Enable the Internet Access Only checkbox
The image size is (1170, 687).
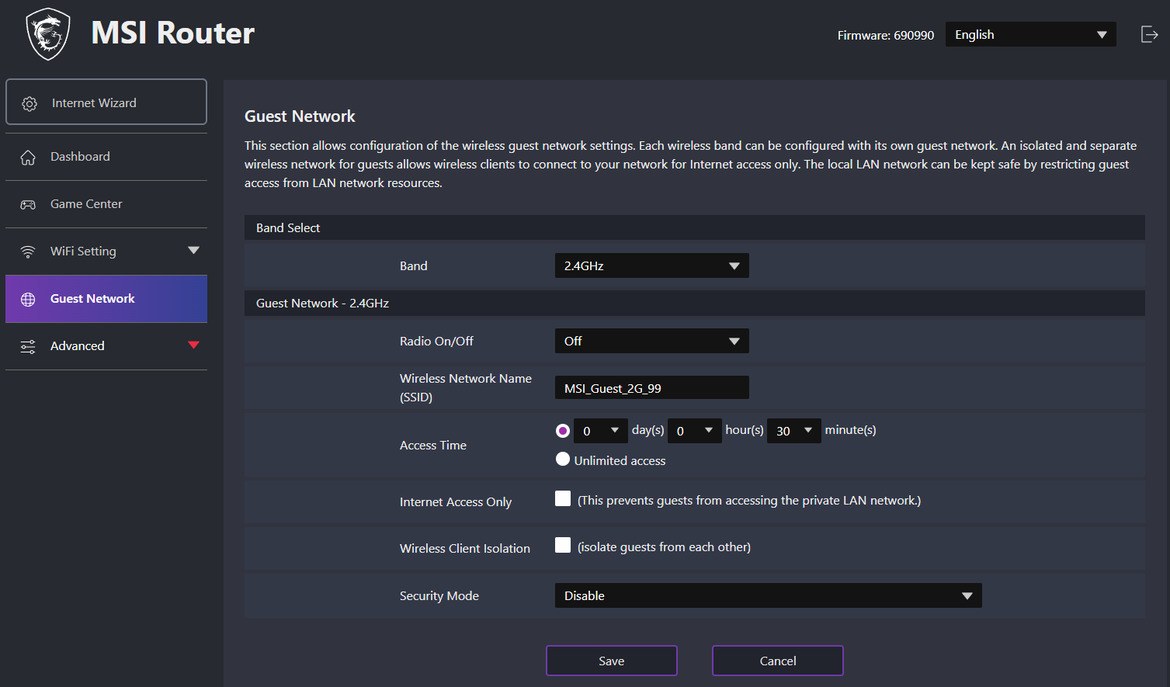563,498
